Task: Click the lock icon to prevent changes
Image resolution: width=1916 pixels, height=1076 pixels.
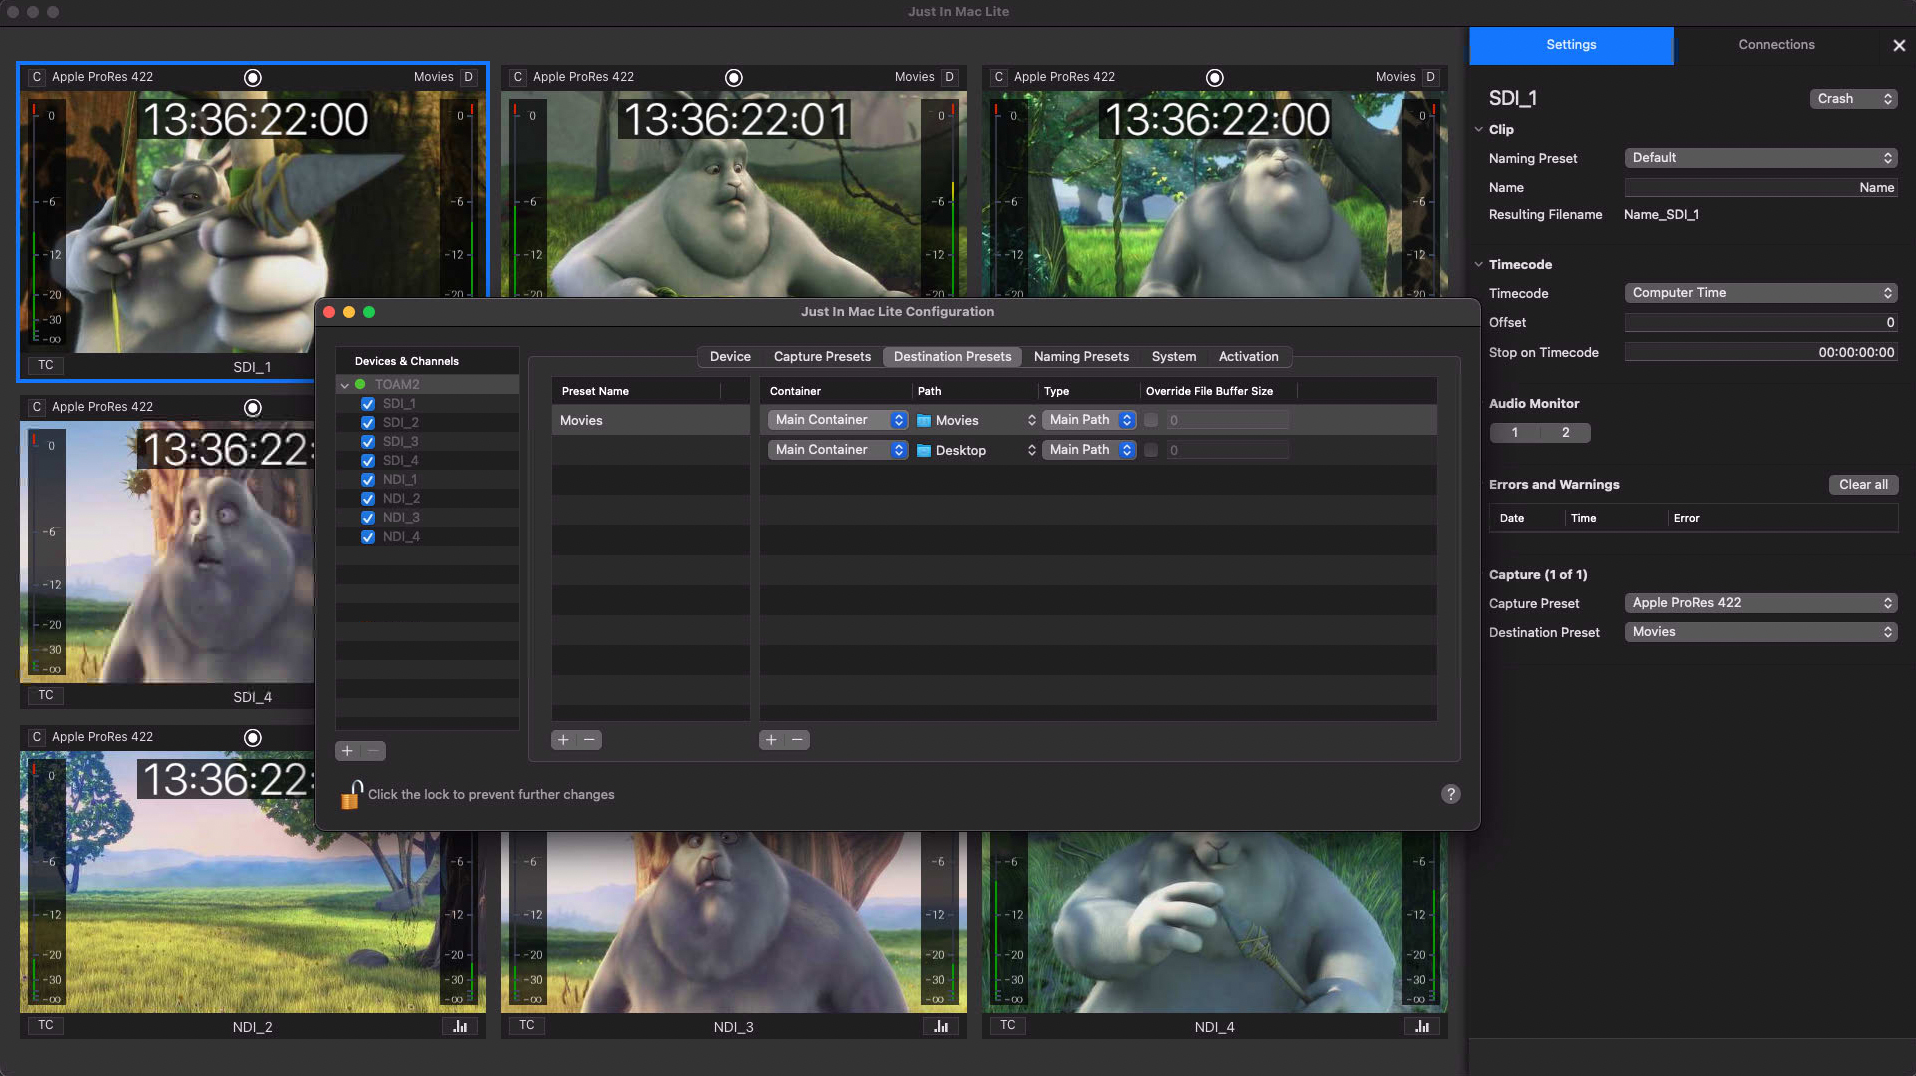Action: (351, 795)
